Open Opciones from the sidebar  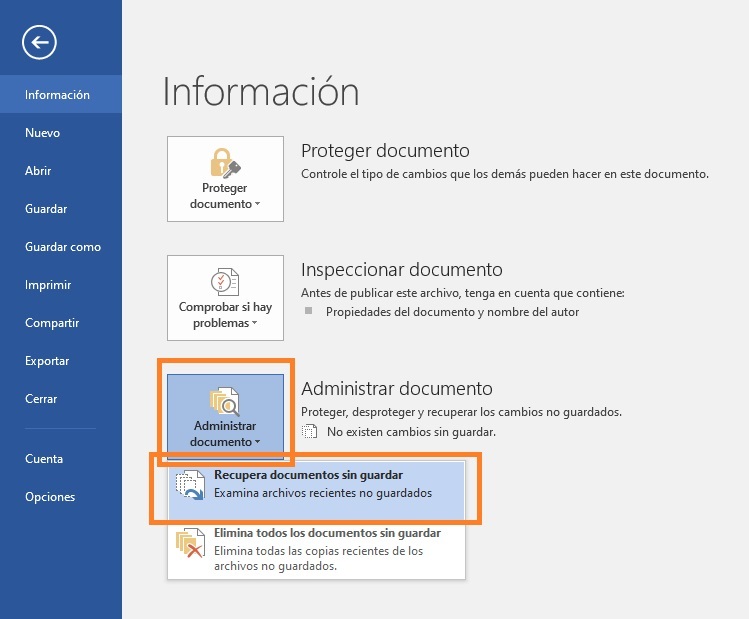50,497
